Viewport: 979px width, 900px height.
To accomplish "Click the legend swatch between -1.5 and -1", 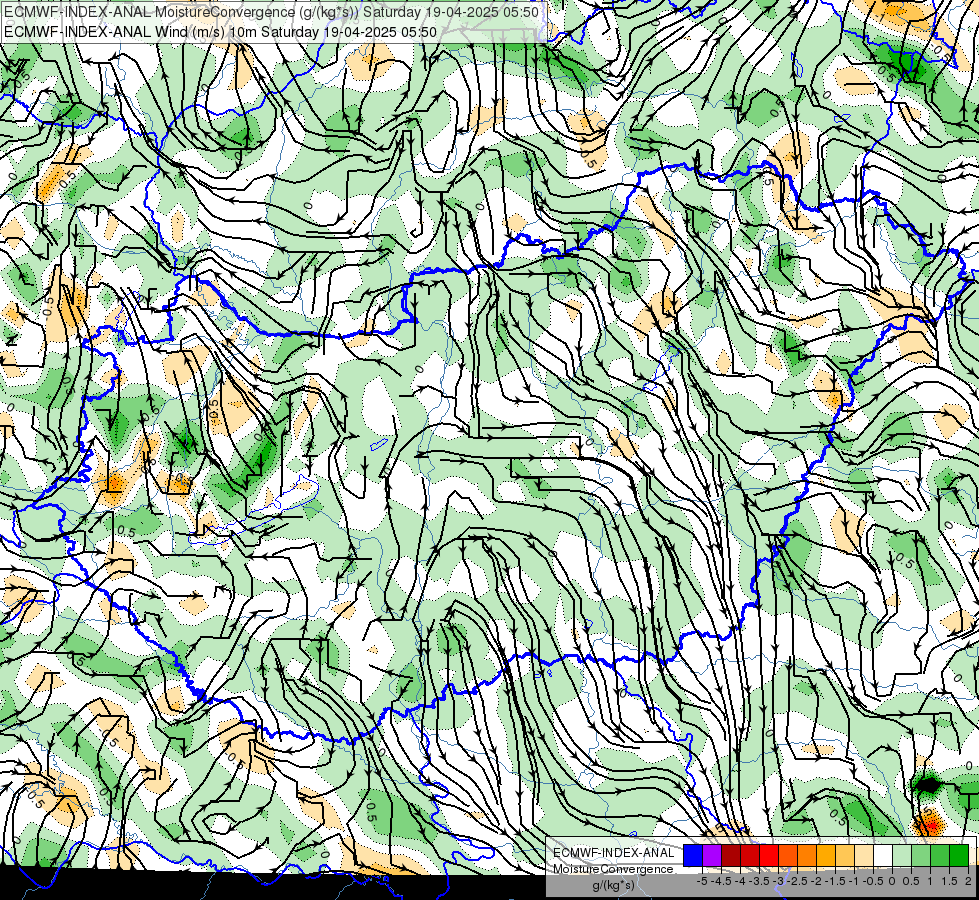I will (845, 855).
